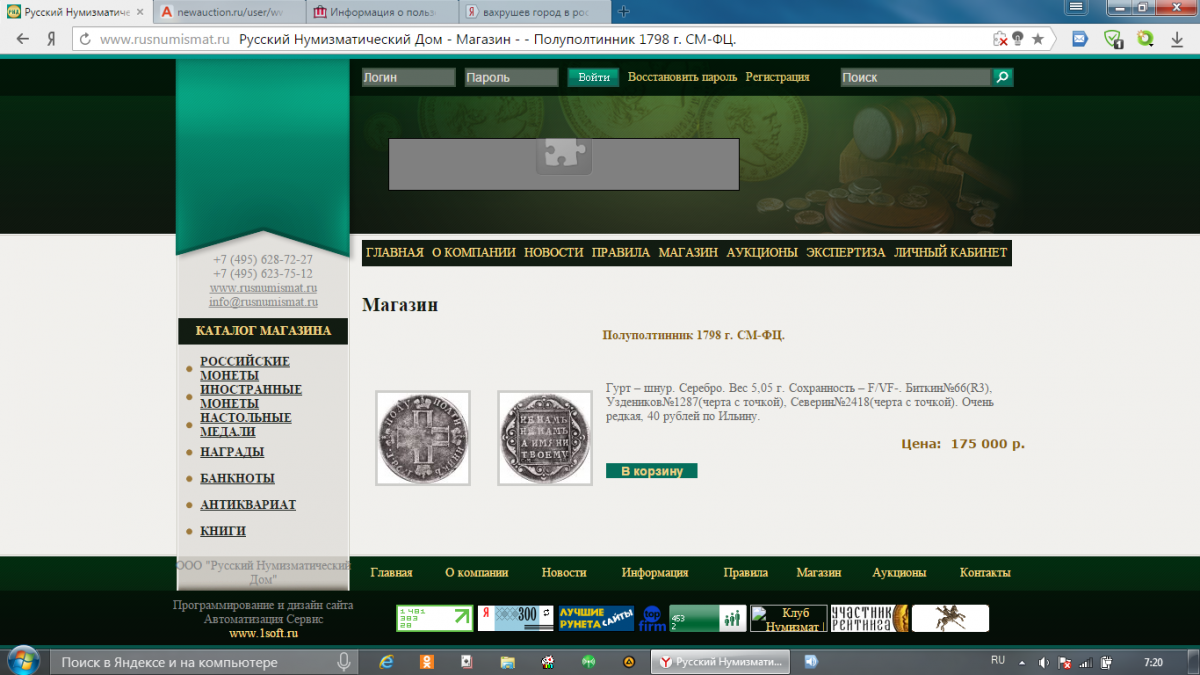Click the Войти login button
The height and width of the screenshot is (675, 1200).
594,77
